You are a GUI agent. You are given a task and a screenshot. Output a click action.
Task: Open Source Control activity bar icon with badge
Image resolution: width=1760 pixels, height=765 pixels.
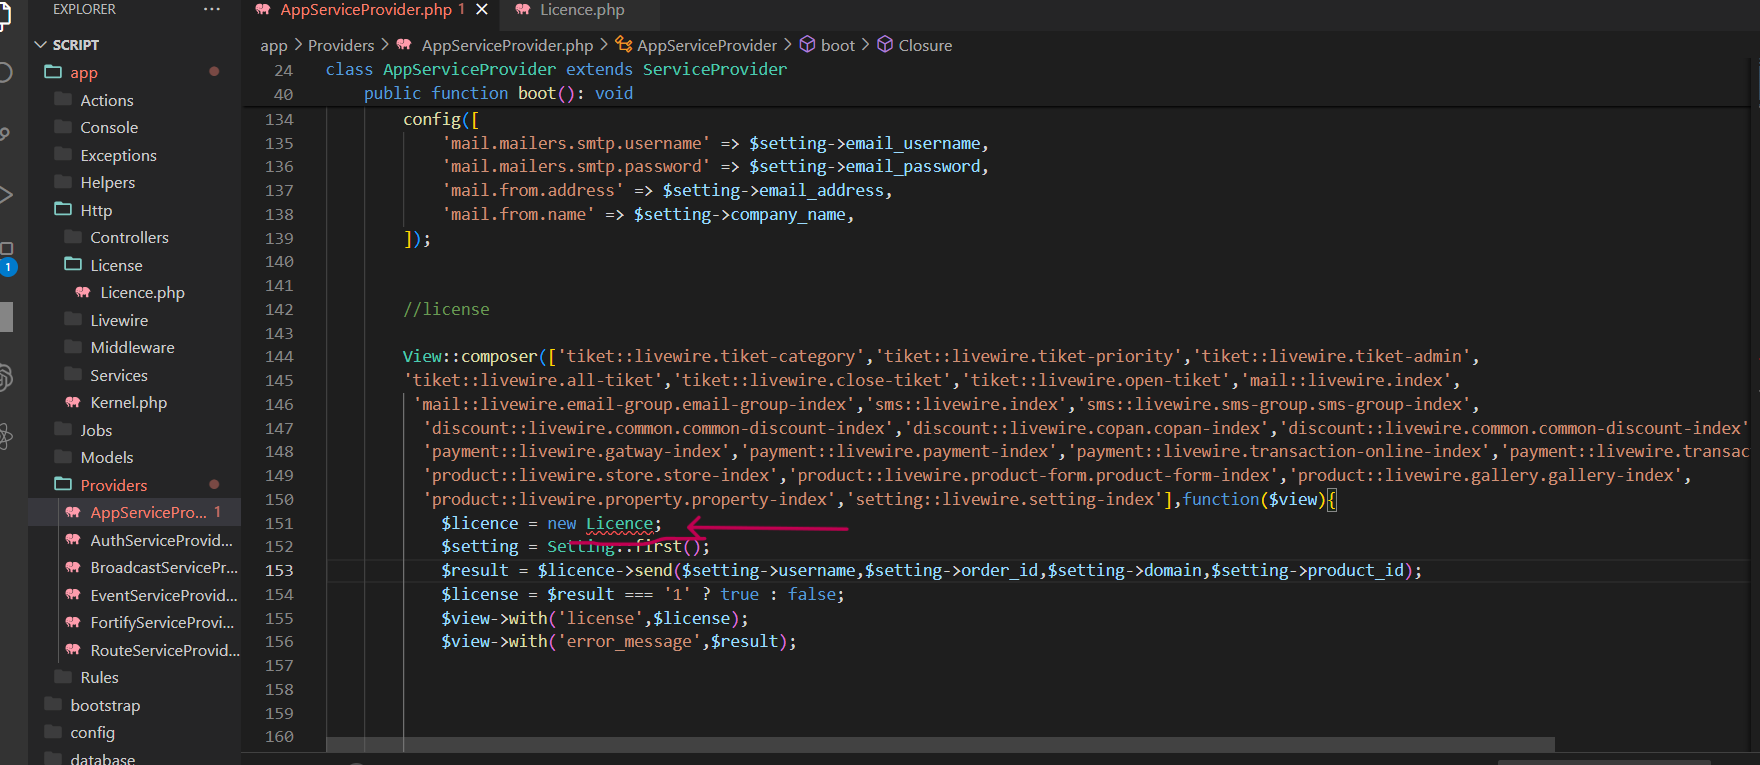tap(7, 257)
